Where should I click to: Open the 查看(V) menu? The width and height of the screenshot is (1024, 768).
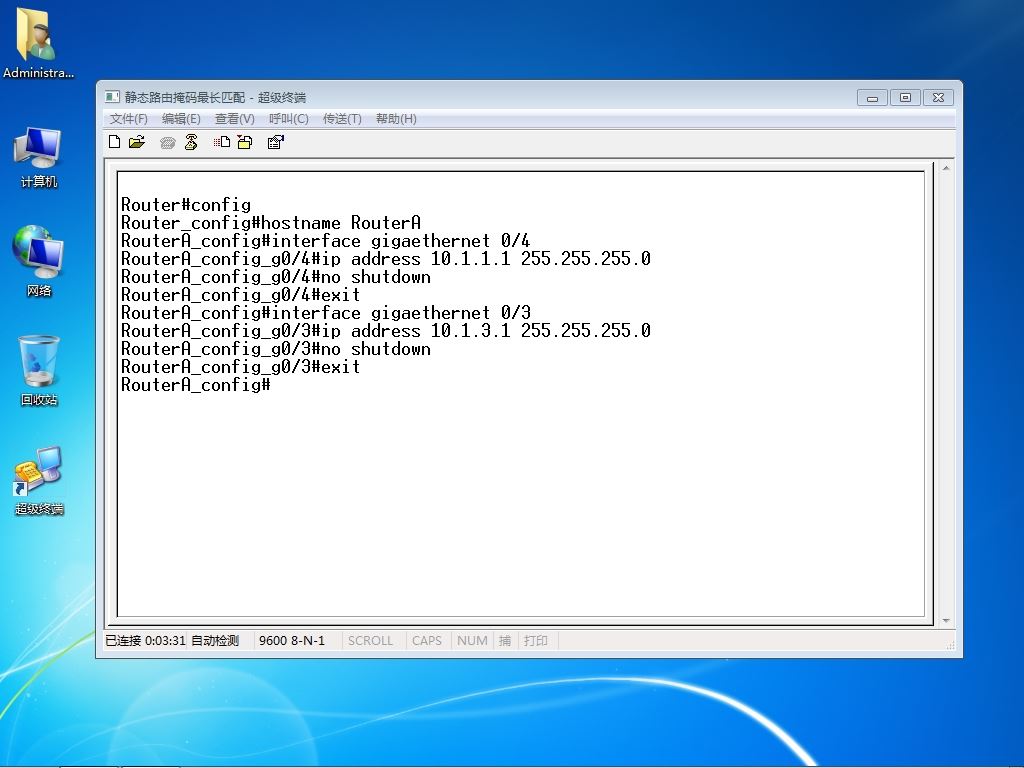pos(234,119)
